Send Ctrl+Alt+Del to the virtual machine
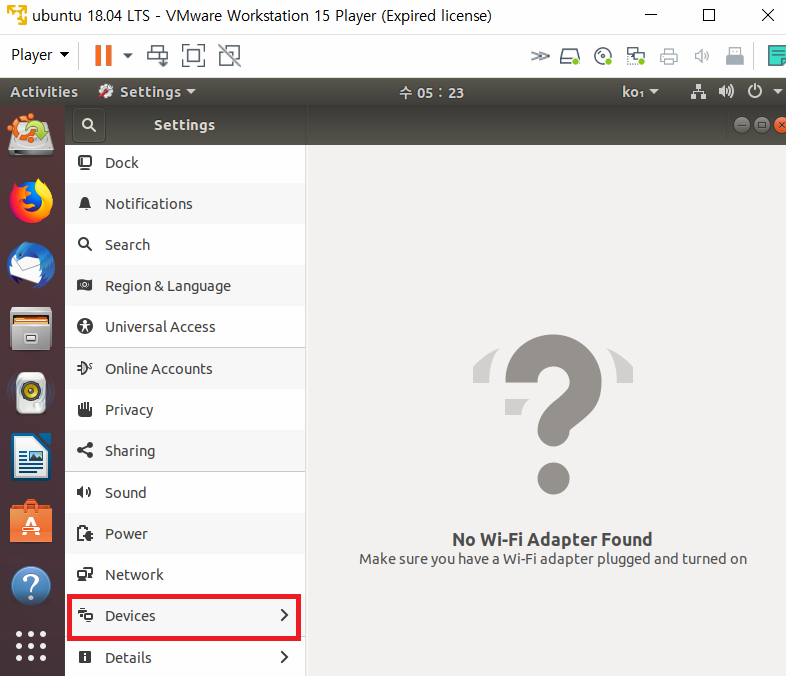Viewport: 786px width, 676px height. 157,55
